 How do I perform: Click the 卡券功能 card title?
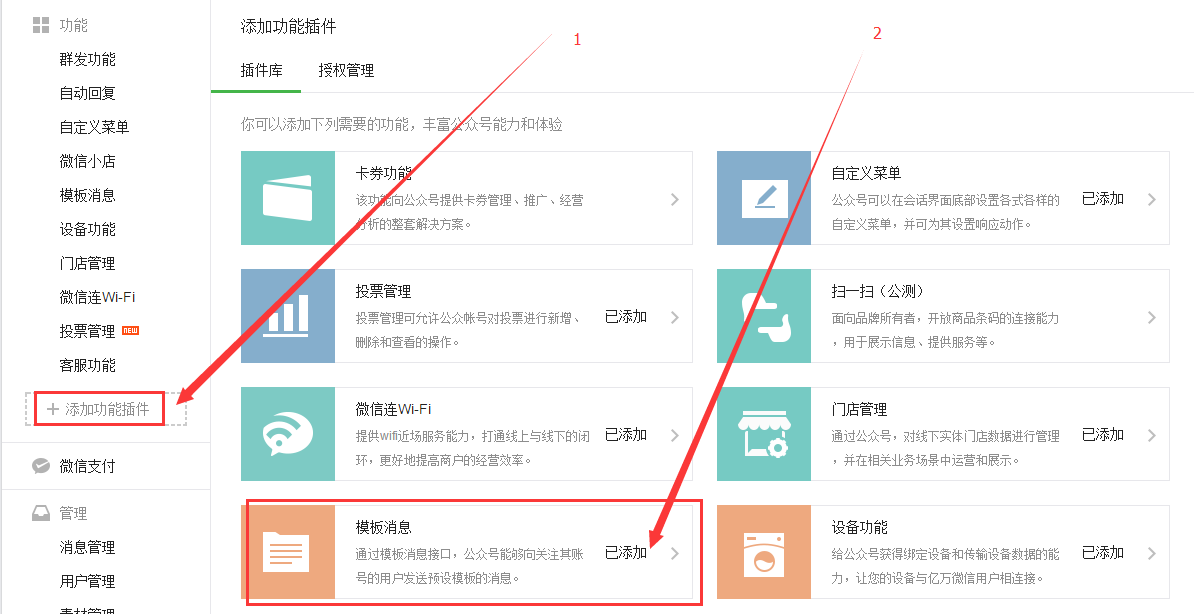384,174
